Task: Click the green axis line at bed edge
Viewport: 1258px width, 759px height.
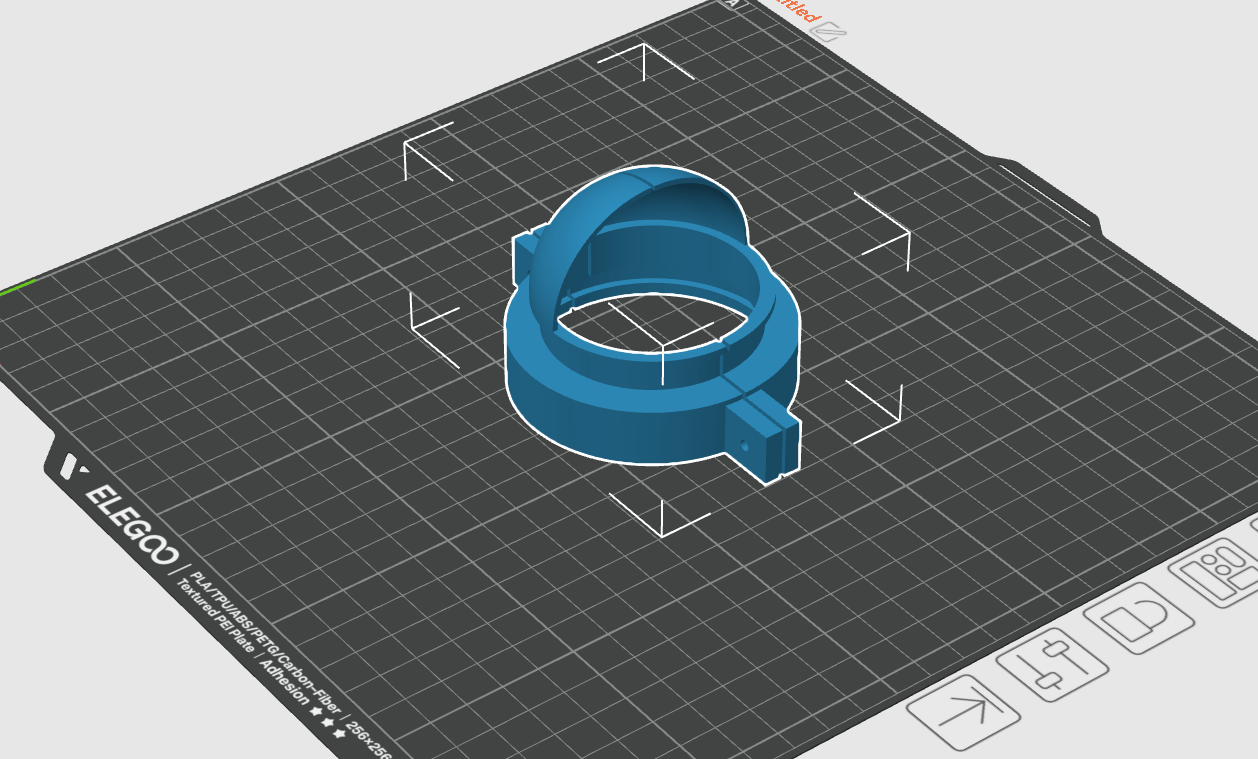Action: [x=18, y=287]
